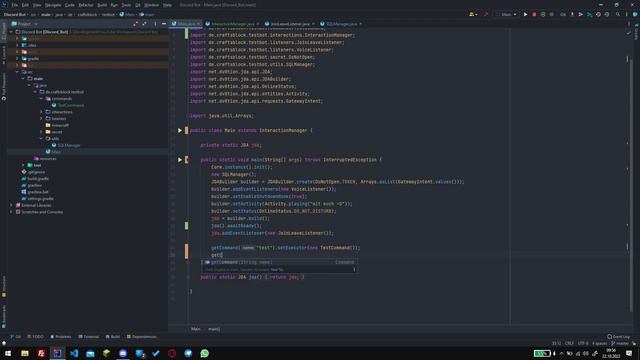Open the inspections checkmark widget in editor

tap(628, 33)
